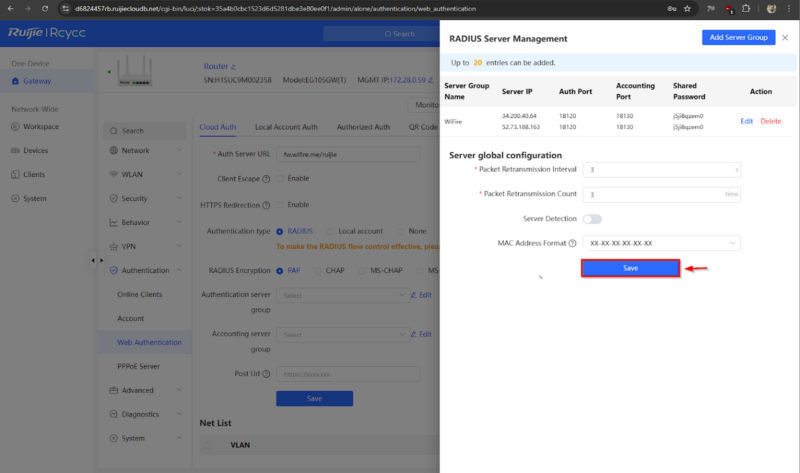
Task: Click the MAC Address Format help icon
Action: tap(572, 243)
